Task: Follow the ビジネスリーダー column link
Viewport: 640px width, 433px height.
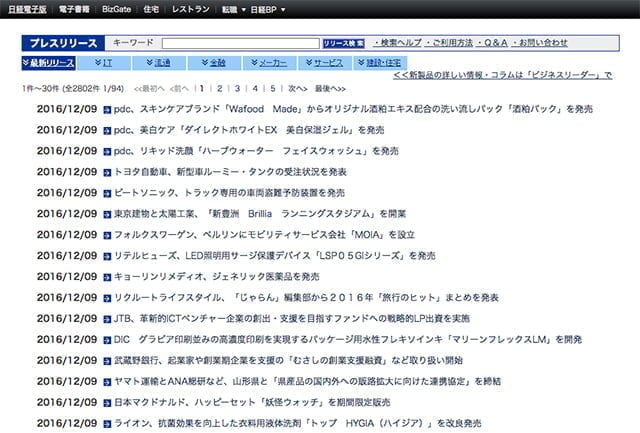Action: tap(503, 75)
